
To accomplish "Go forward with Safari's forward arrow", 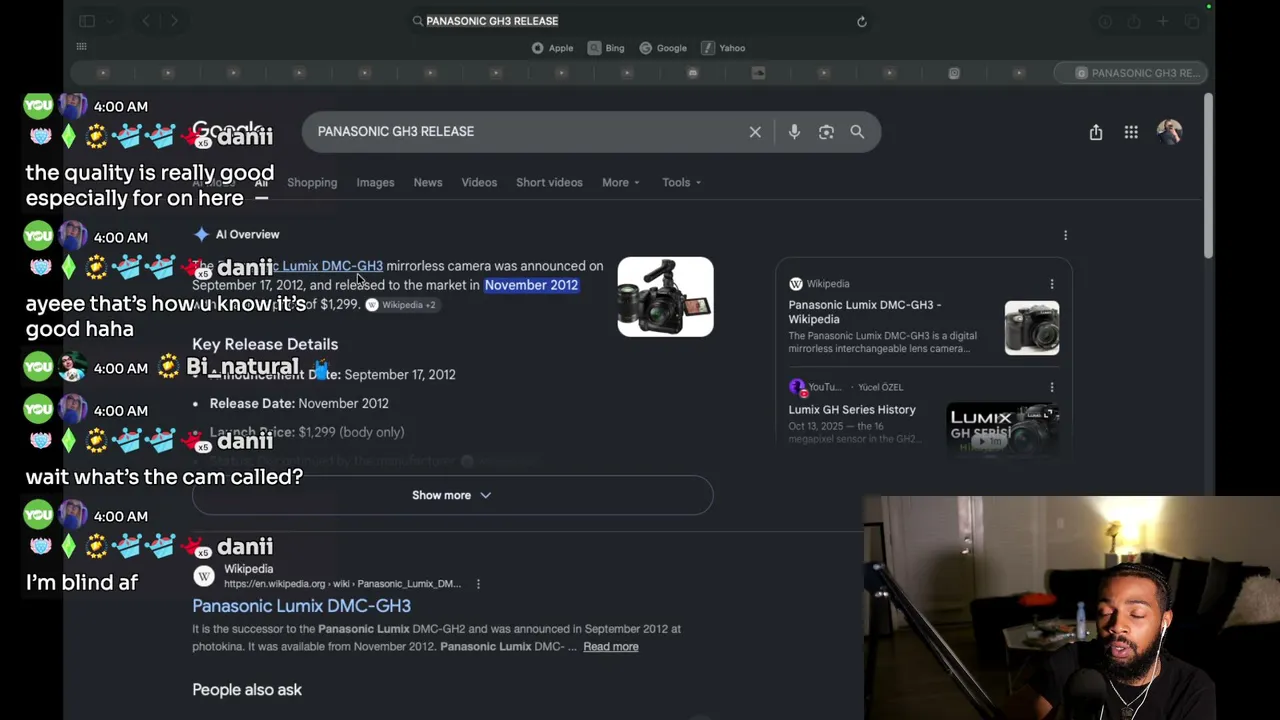I will coord(174,21).
